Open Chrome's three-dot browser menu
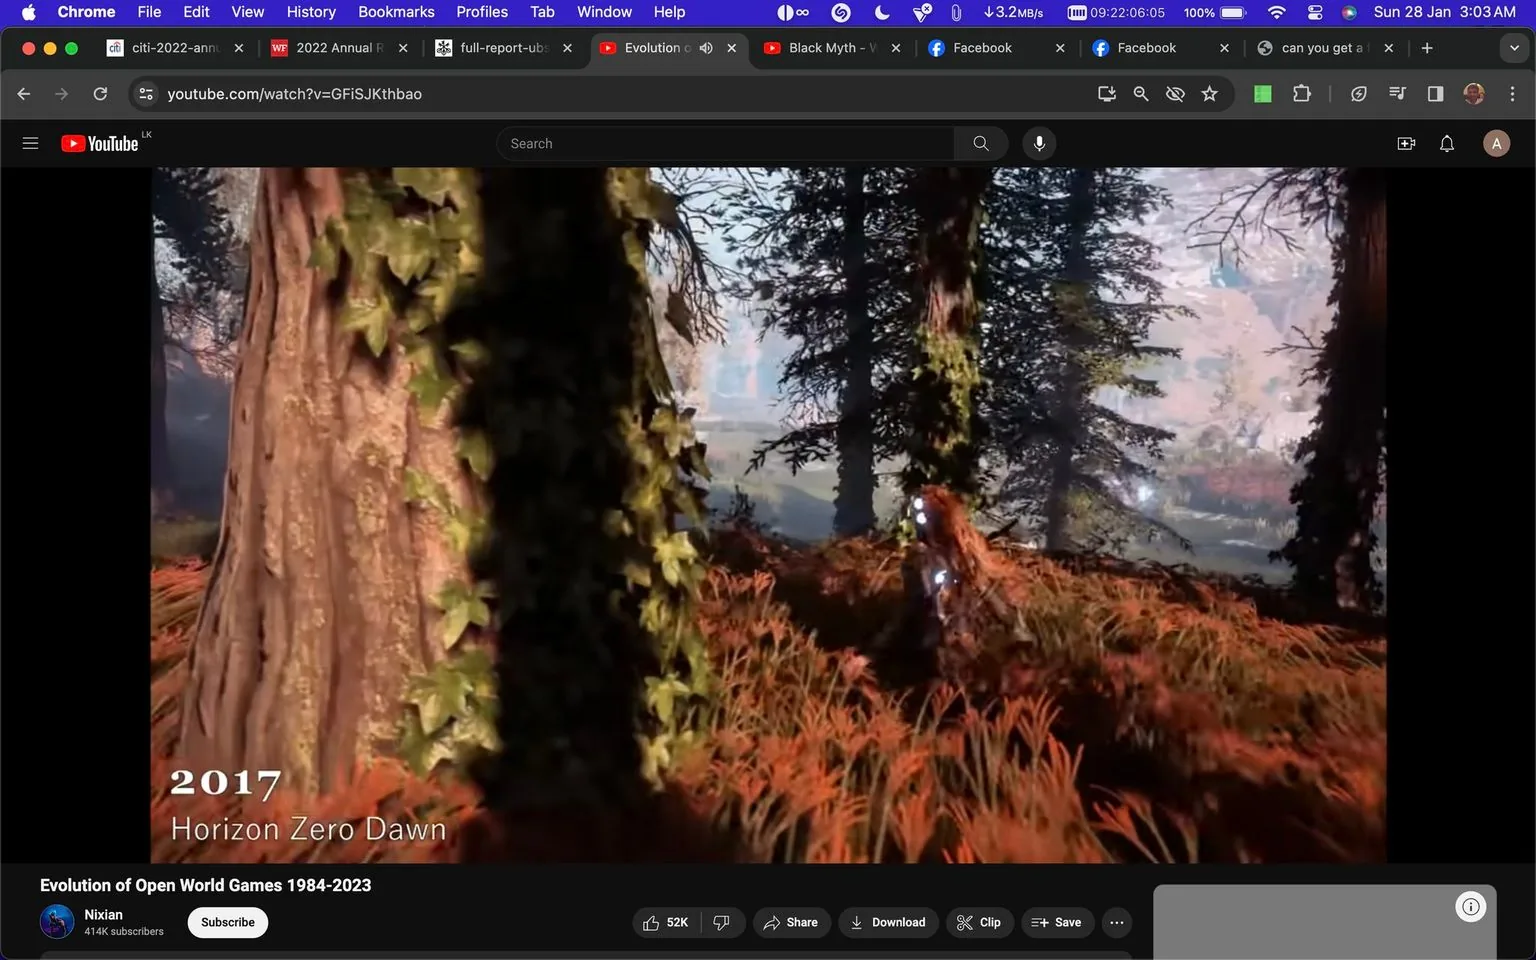This screenshot has height=960, width=1536. 1513,93
